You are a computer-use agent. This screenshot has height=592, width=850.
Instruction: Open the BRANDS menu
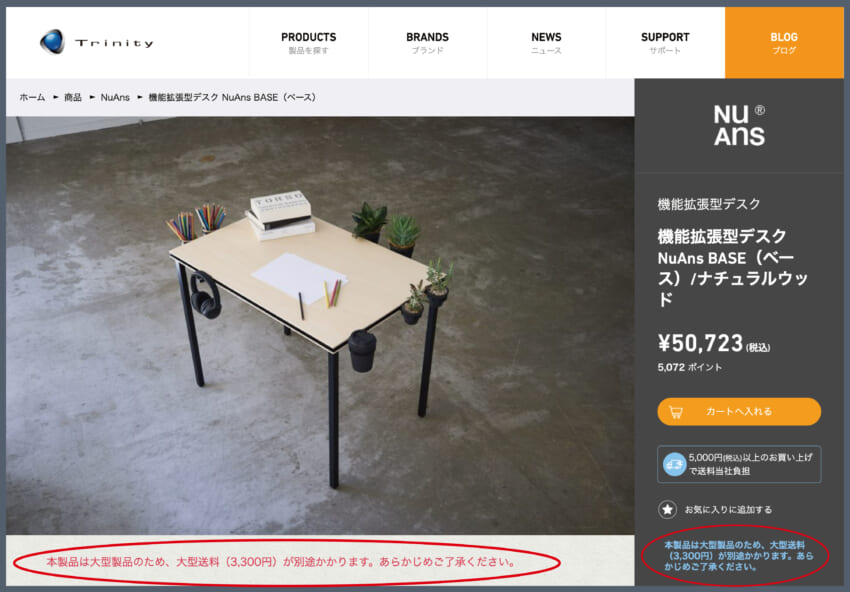coord(427,43)
